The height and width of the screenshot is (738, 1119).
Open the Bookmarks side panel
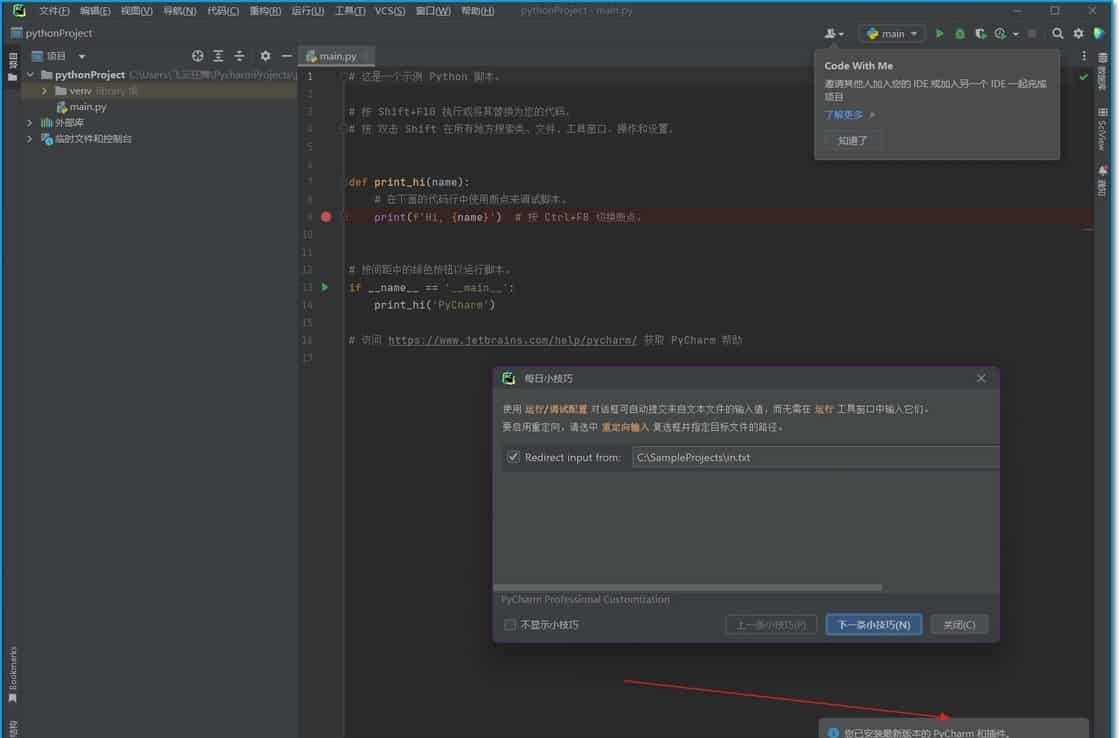pos(12,674)
